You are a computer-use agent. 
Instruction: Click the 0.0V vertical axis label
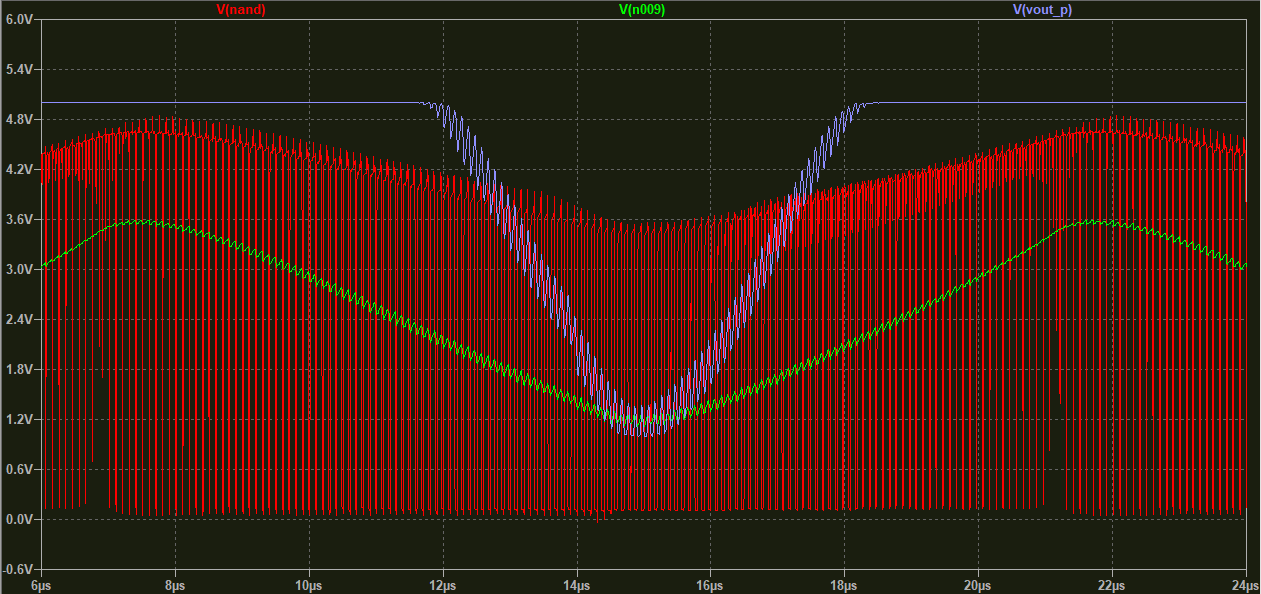click(x=20, y=520)
